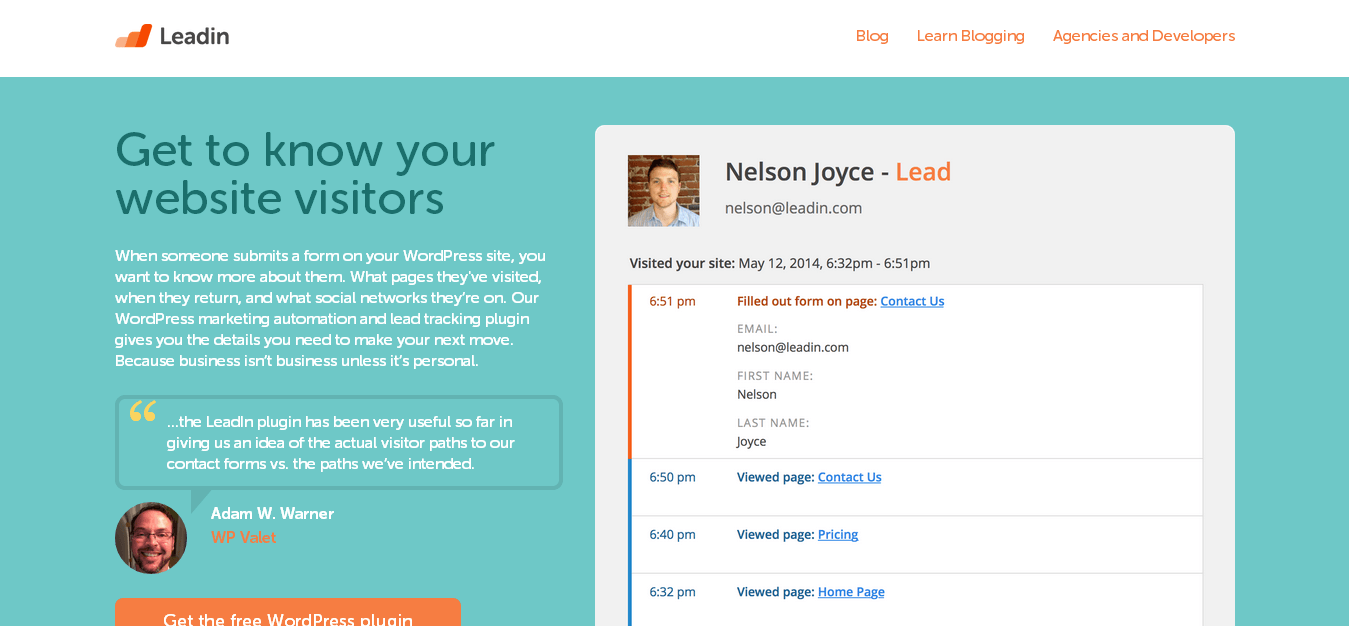Screen dimensions: 1349x626
Task: Click the 6:51 pm timestamp
Action: [x=672, y=301]
